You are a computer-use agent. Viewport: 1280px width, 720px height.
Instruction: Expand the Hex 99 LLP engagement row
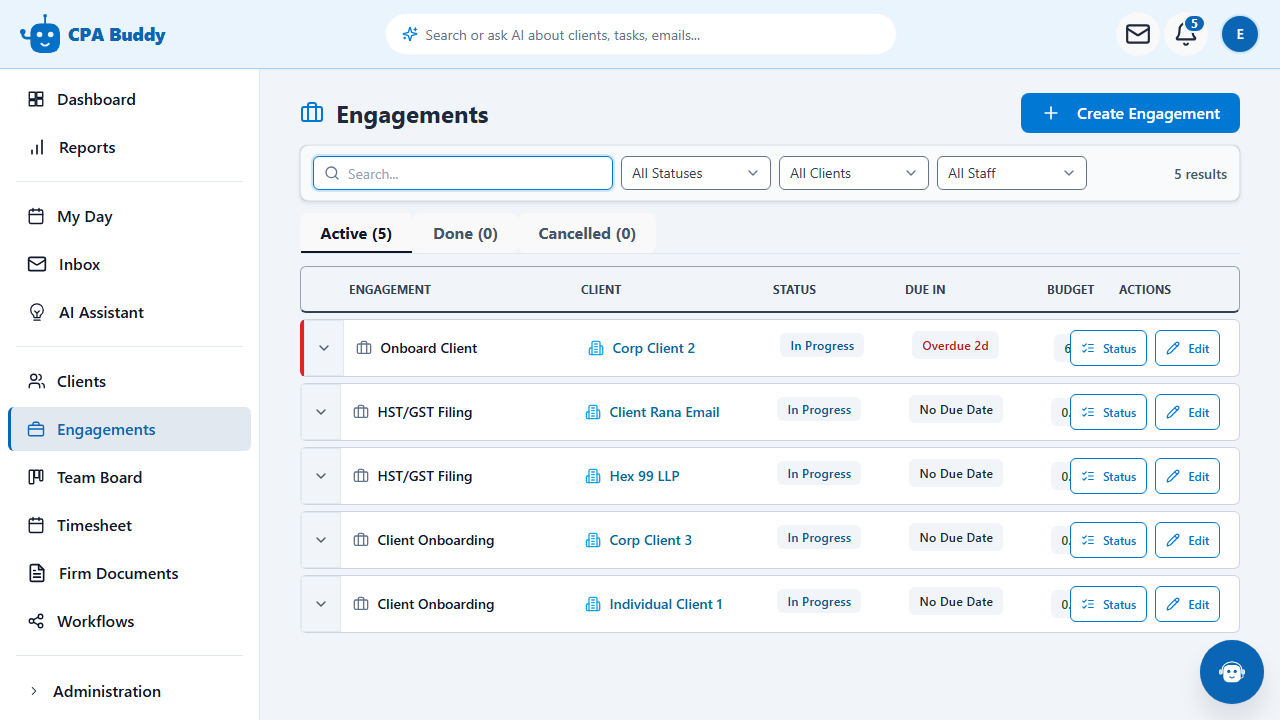(321, 476)
